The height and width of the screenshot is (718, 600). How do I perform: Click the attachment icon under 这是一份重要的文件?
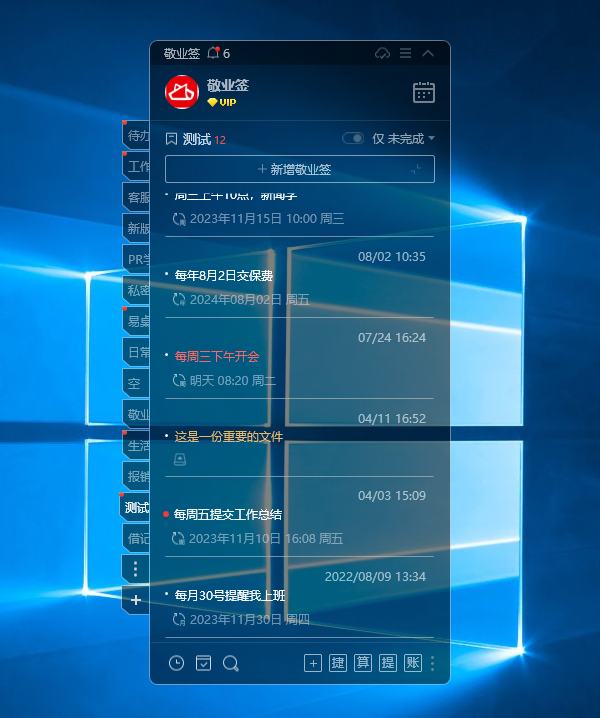pyautogui.click(x=180, y=459)
